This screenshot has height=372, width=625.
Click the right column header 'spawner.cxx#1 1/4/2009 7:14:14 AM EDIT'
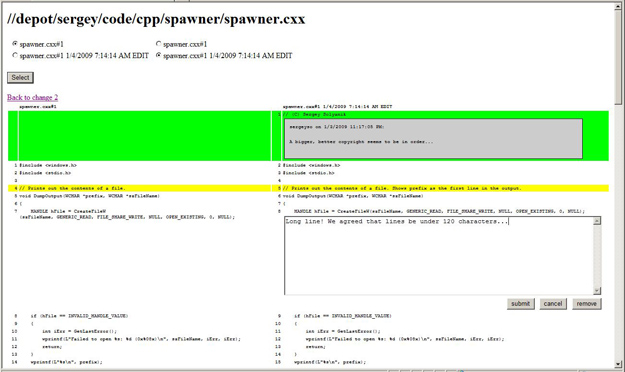(x=337, y=106)
